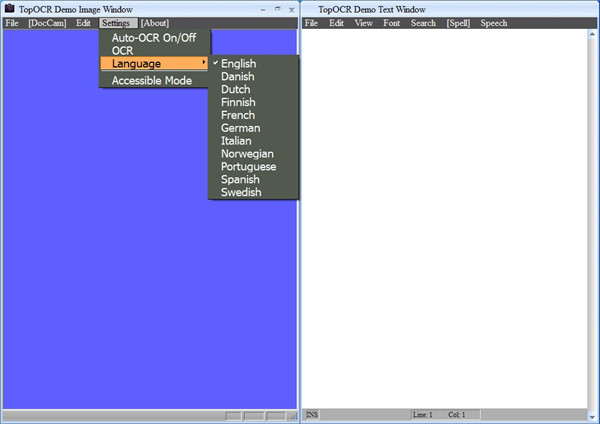This screenshot has width=600, height=424.
Task: Open Edit menu in Text Window
Action: point(336,23)
